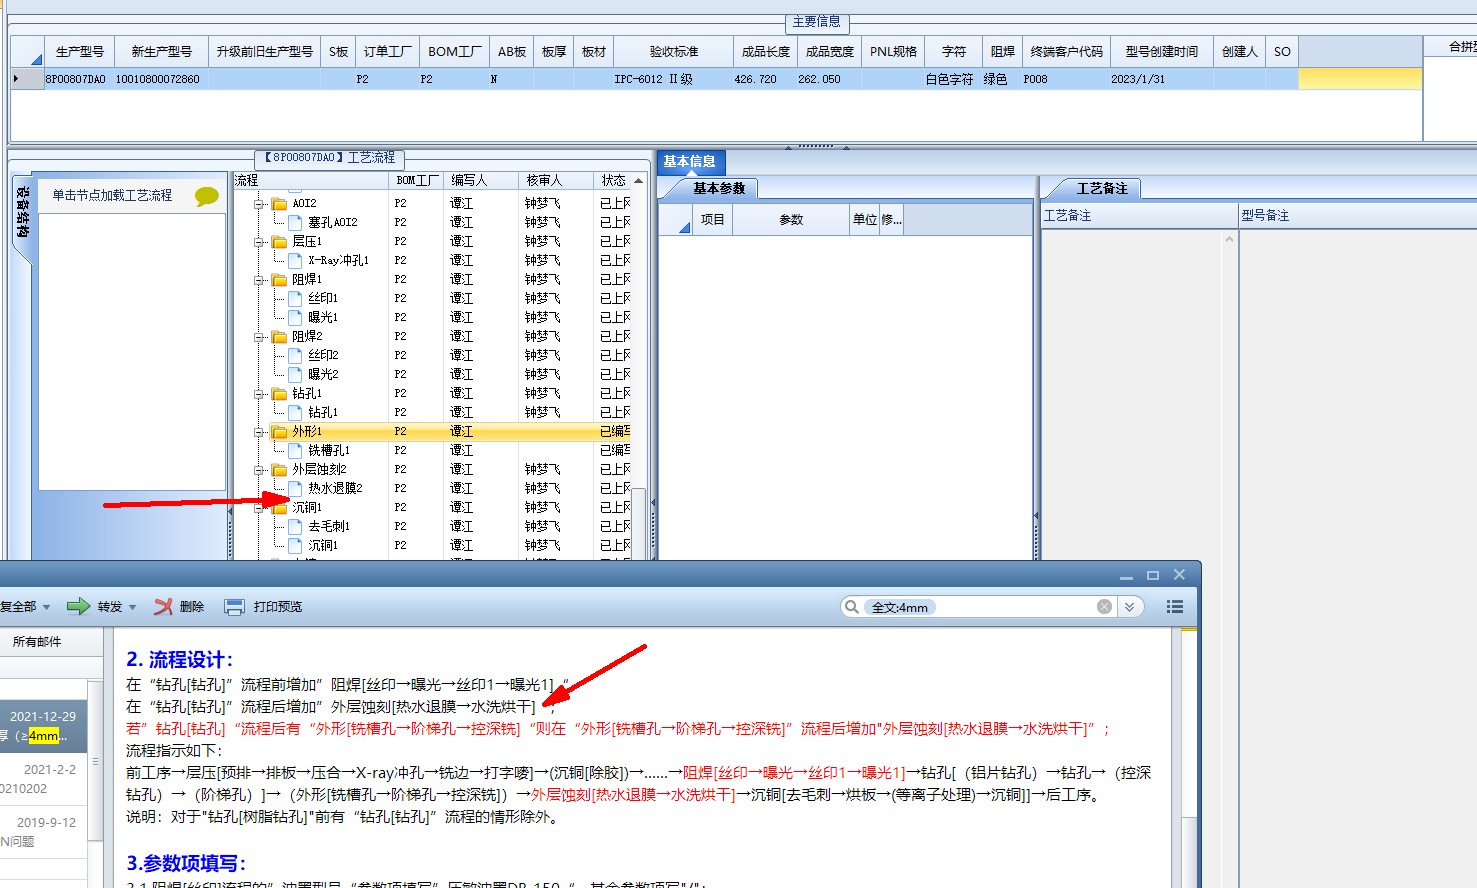Collapse the 阻焊2 tree node

tap(259, 337)
